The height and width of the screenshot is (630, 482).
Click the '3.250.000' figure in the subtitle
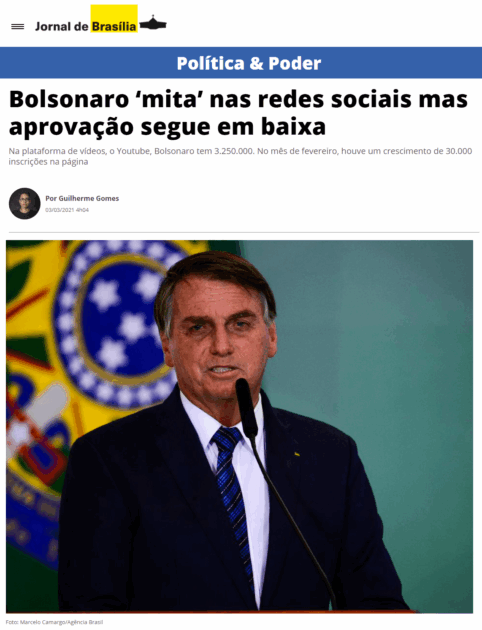(234, 151)
